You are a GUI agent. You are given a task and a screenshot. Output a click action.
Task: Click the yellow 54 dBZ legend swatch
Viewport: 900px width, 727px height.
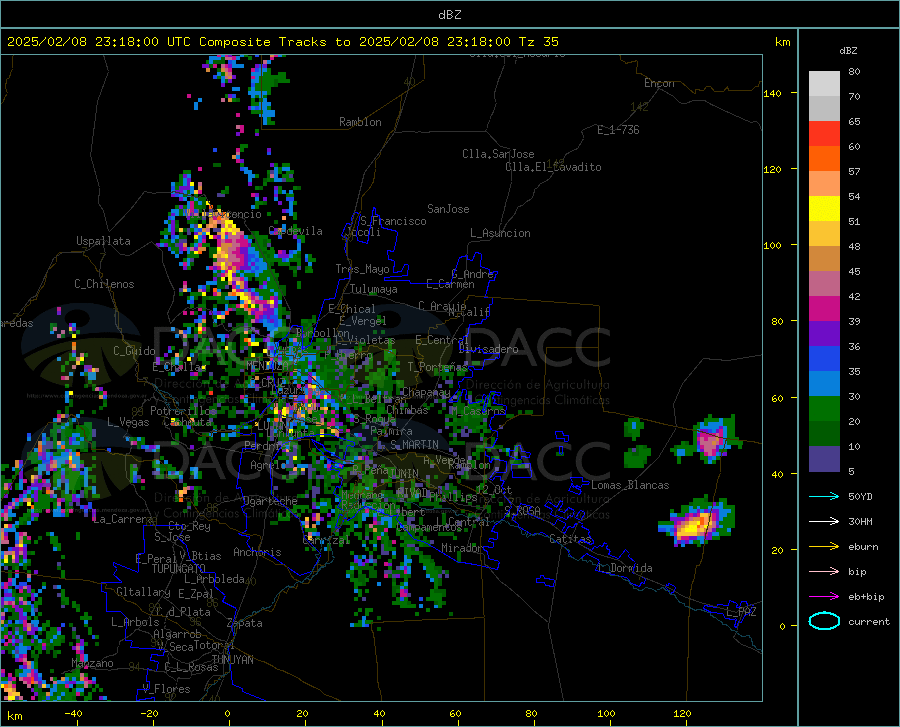pyautogui.click(x=824, y=208)
